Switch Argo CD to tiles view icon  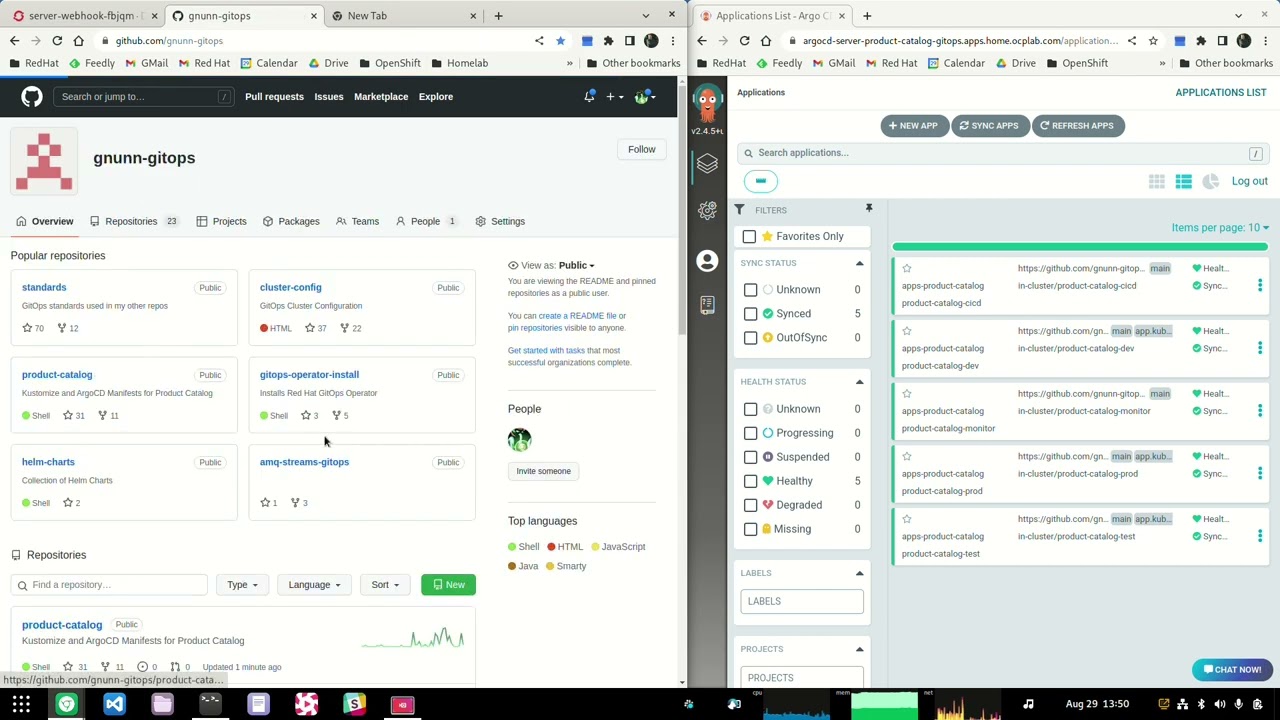point(1156,181)
